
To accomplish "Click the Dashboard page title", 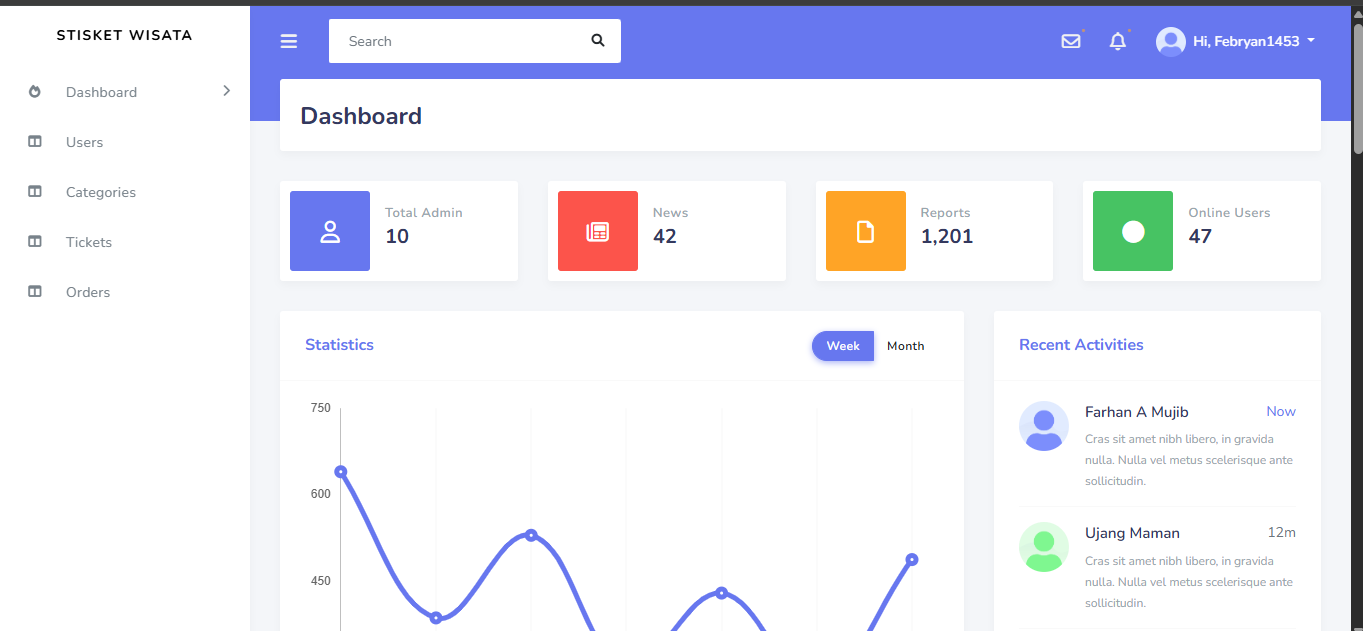I will [361, 116].
